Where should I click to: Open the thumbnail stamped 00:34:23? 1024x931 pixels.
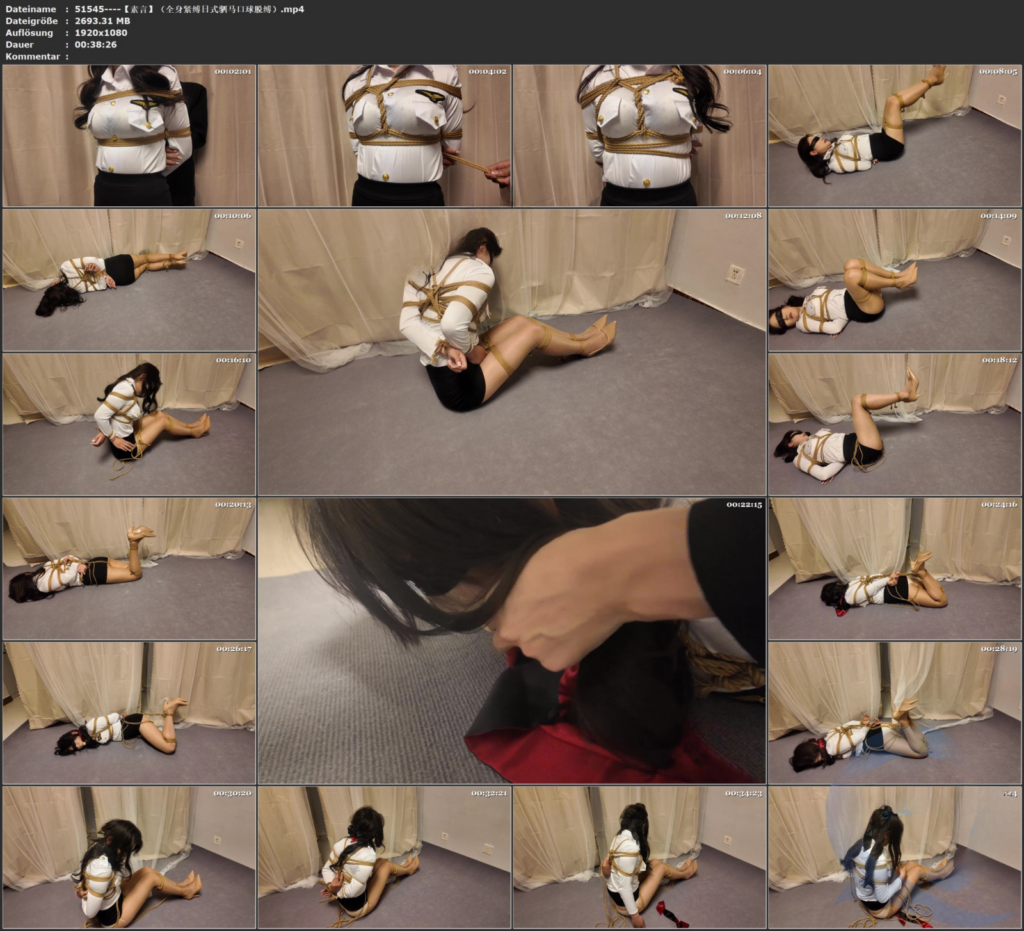coord(639,857)
